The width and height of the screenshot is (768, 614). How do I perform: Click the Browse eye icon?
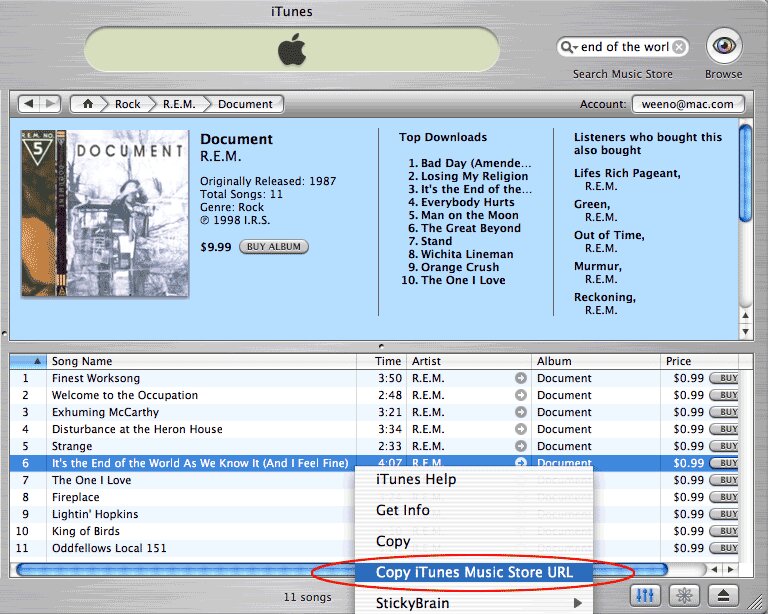[x=724, y=46]
